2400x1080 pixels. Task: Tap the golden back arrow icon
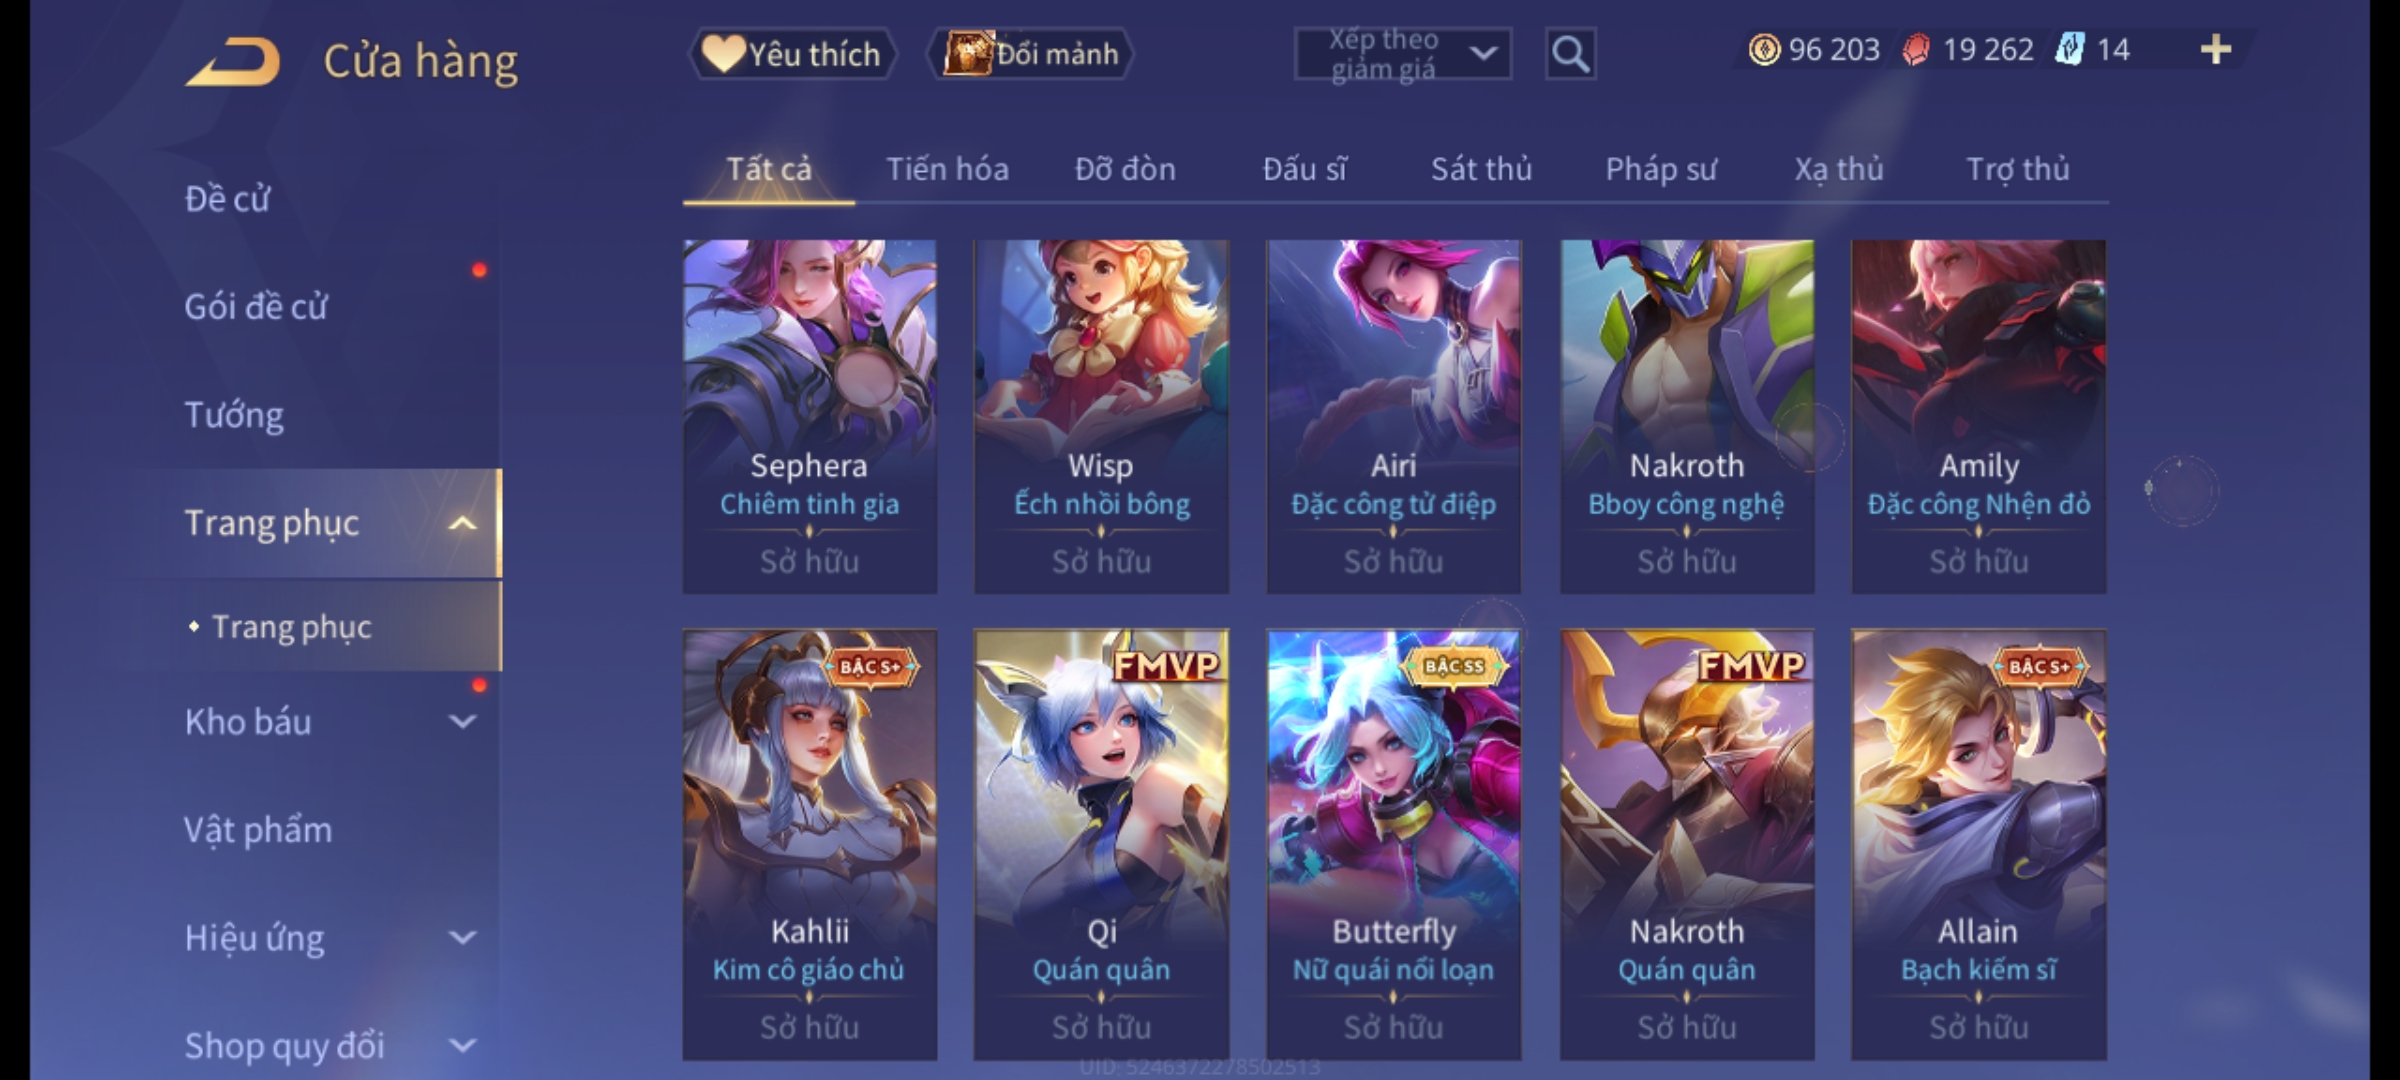pos(232,62)
